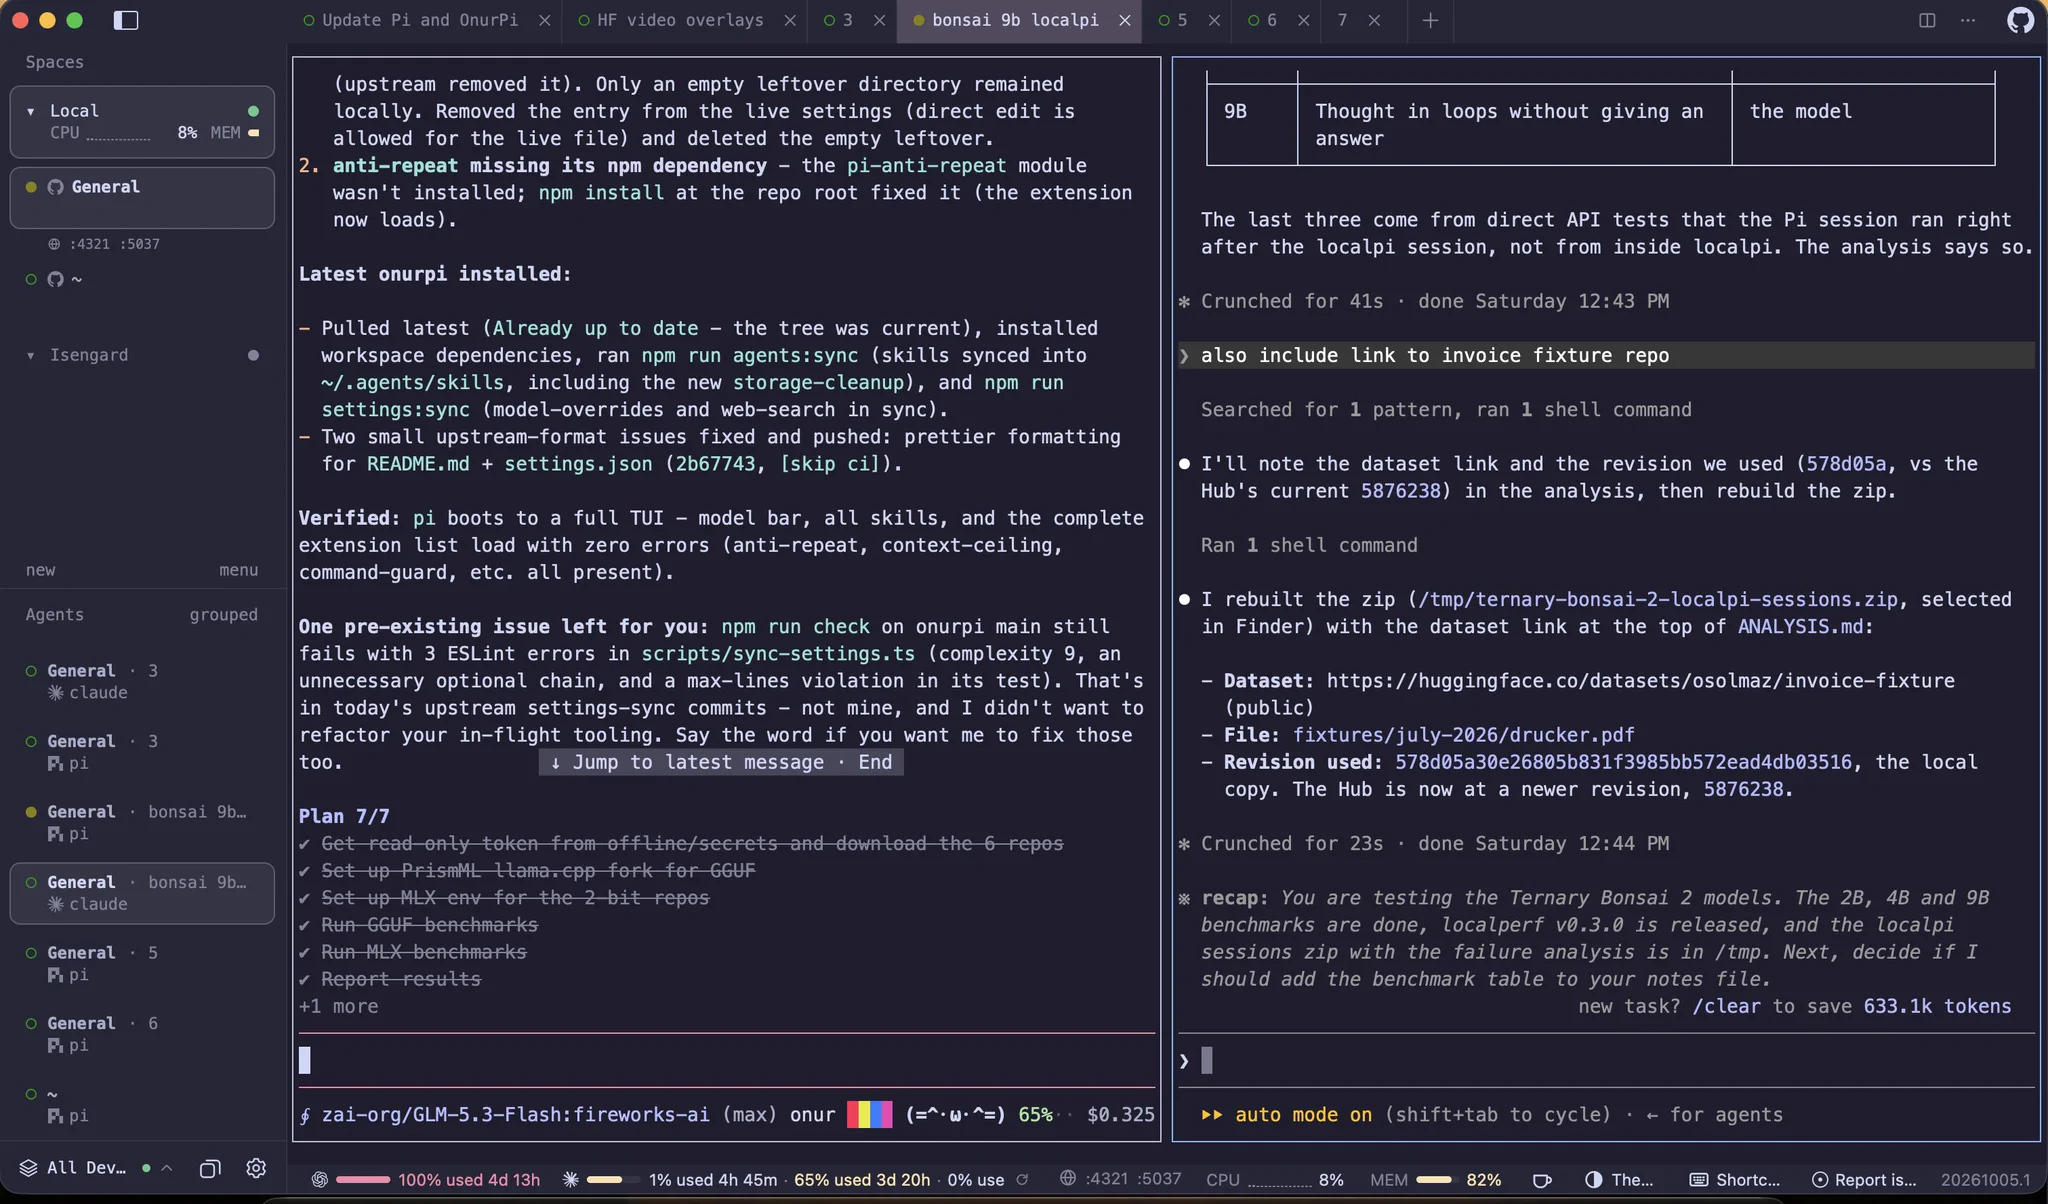Viewport: 2048px width, 1204px height.
Task: Refresh usage stats via circular arrow icon
Action: coord(1022,1180)
